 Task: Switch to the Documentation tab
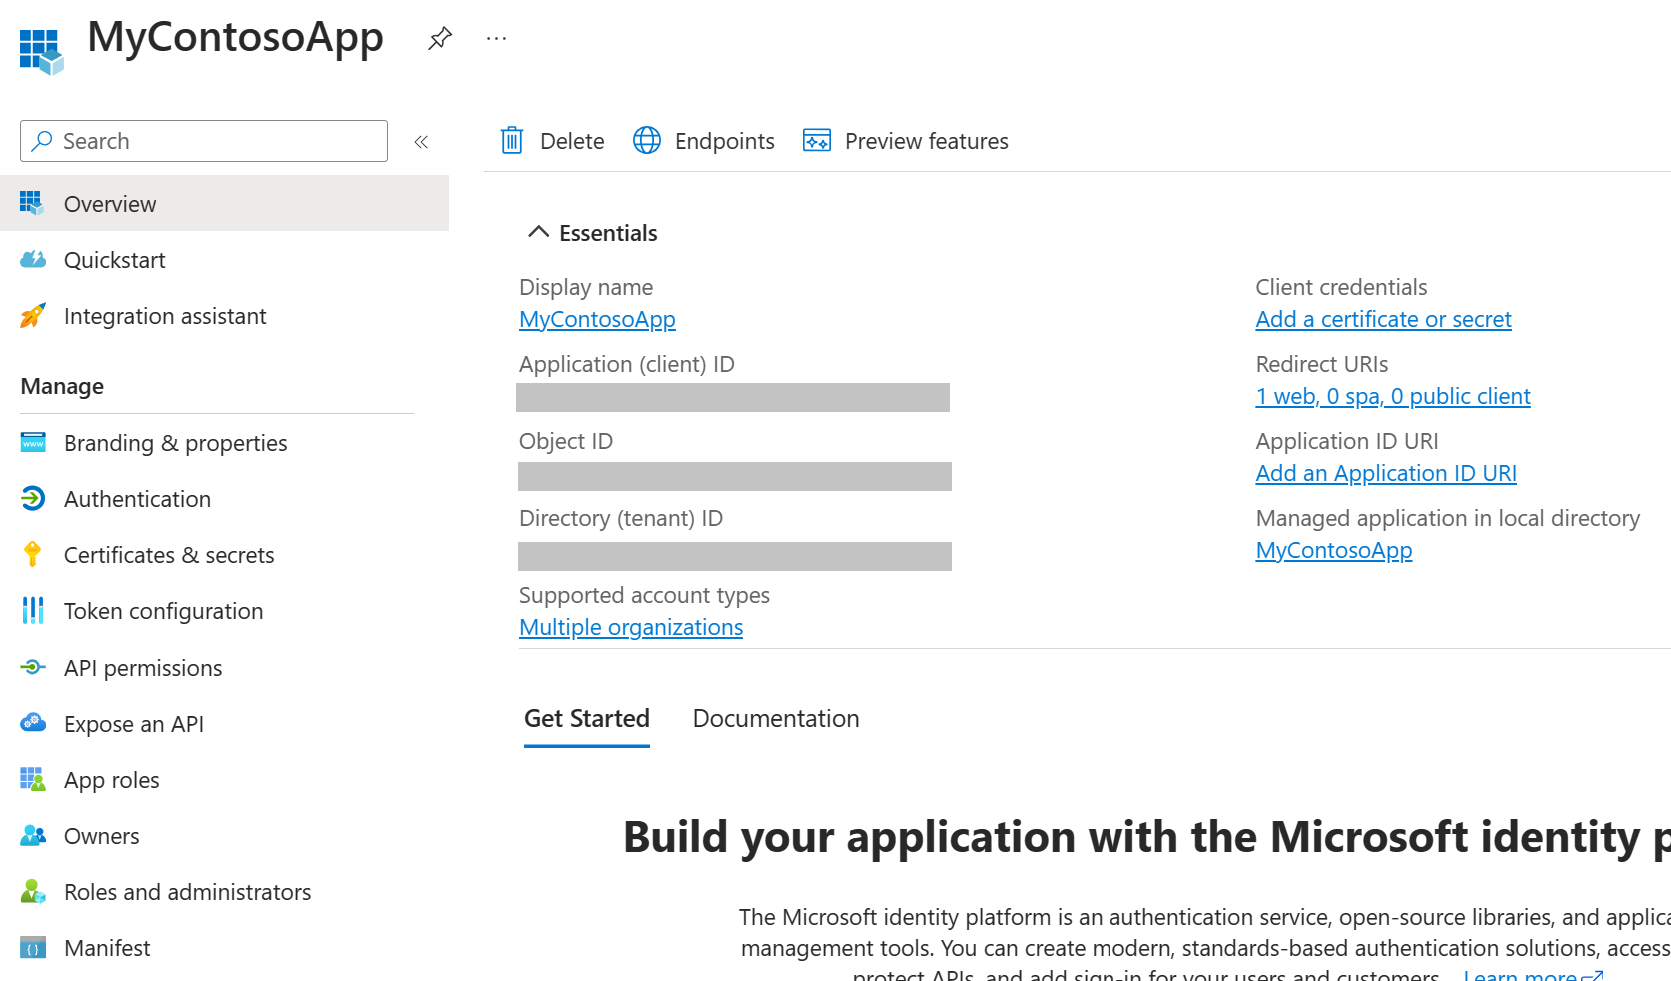776,719
